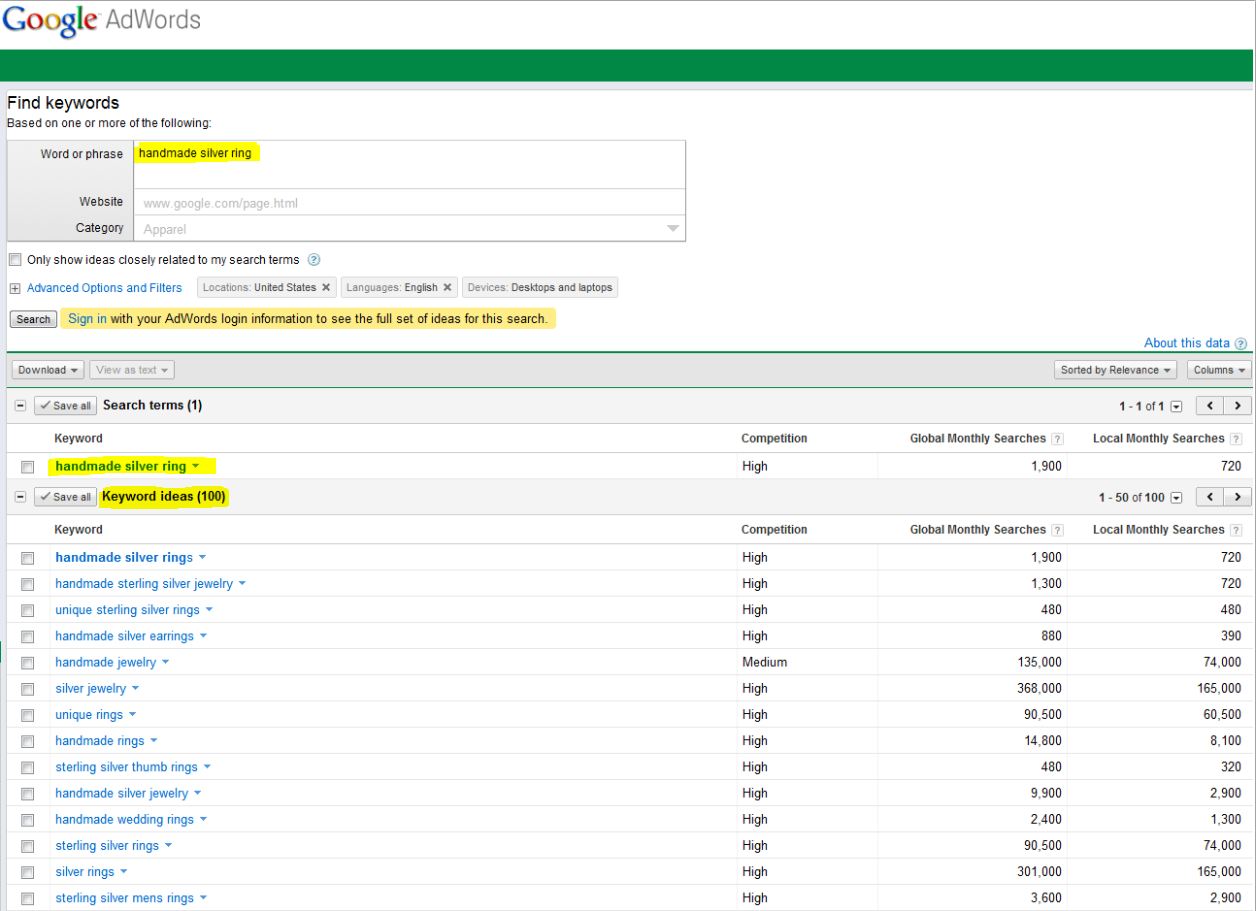
Task: Click the '8,100' local searches value
Action: point(1224,741)
